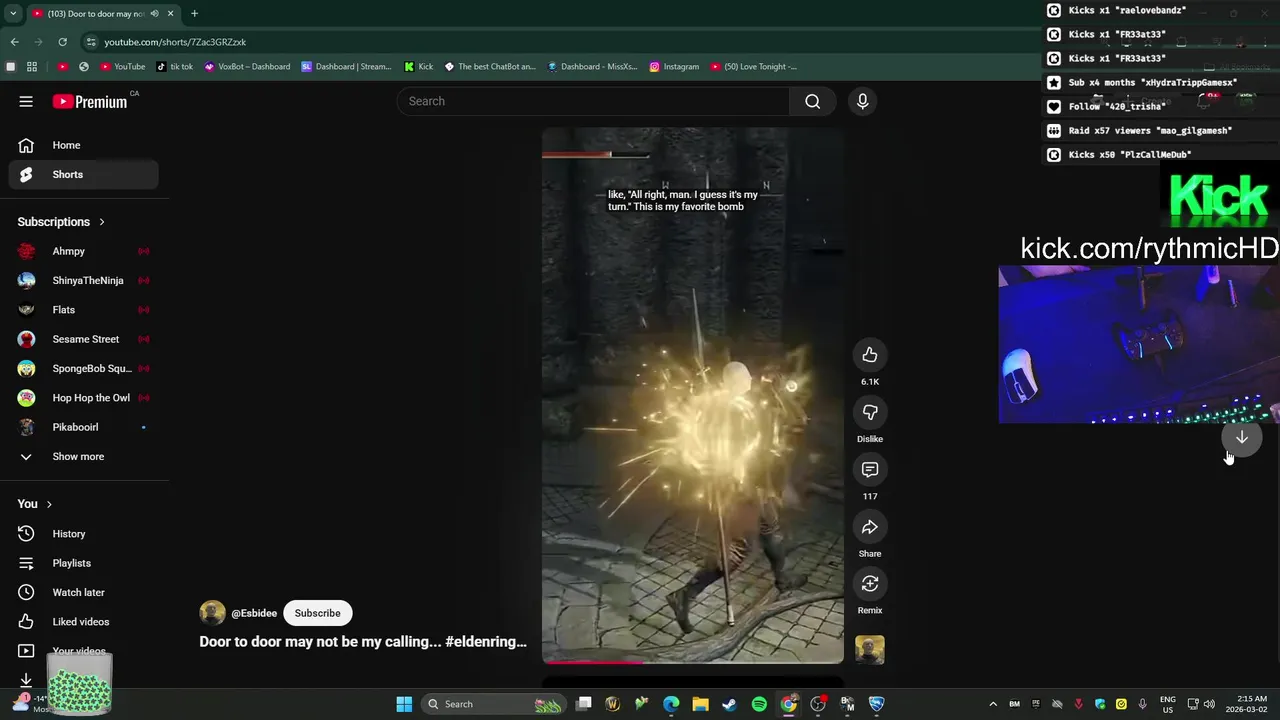Go back with browser back arrow
The height and width of the screenshot is (720, 1280).
tap(14, 42)
